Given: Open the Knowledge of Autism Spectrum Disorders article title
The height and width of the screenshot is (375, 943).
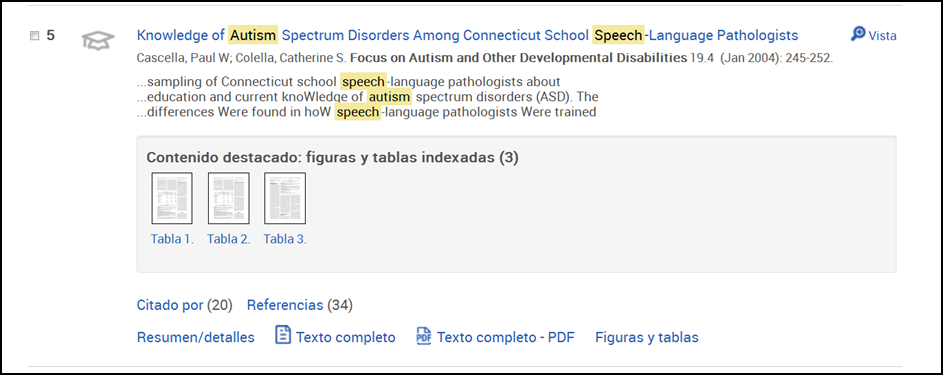Looking at the screenshot, I should (x=467, y=35).
